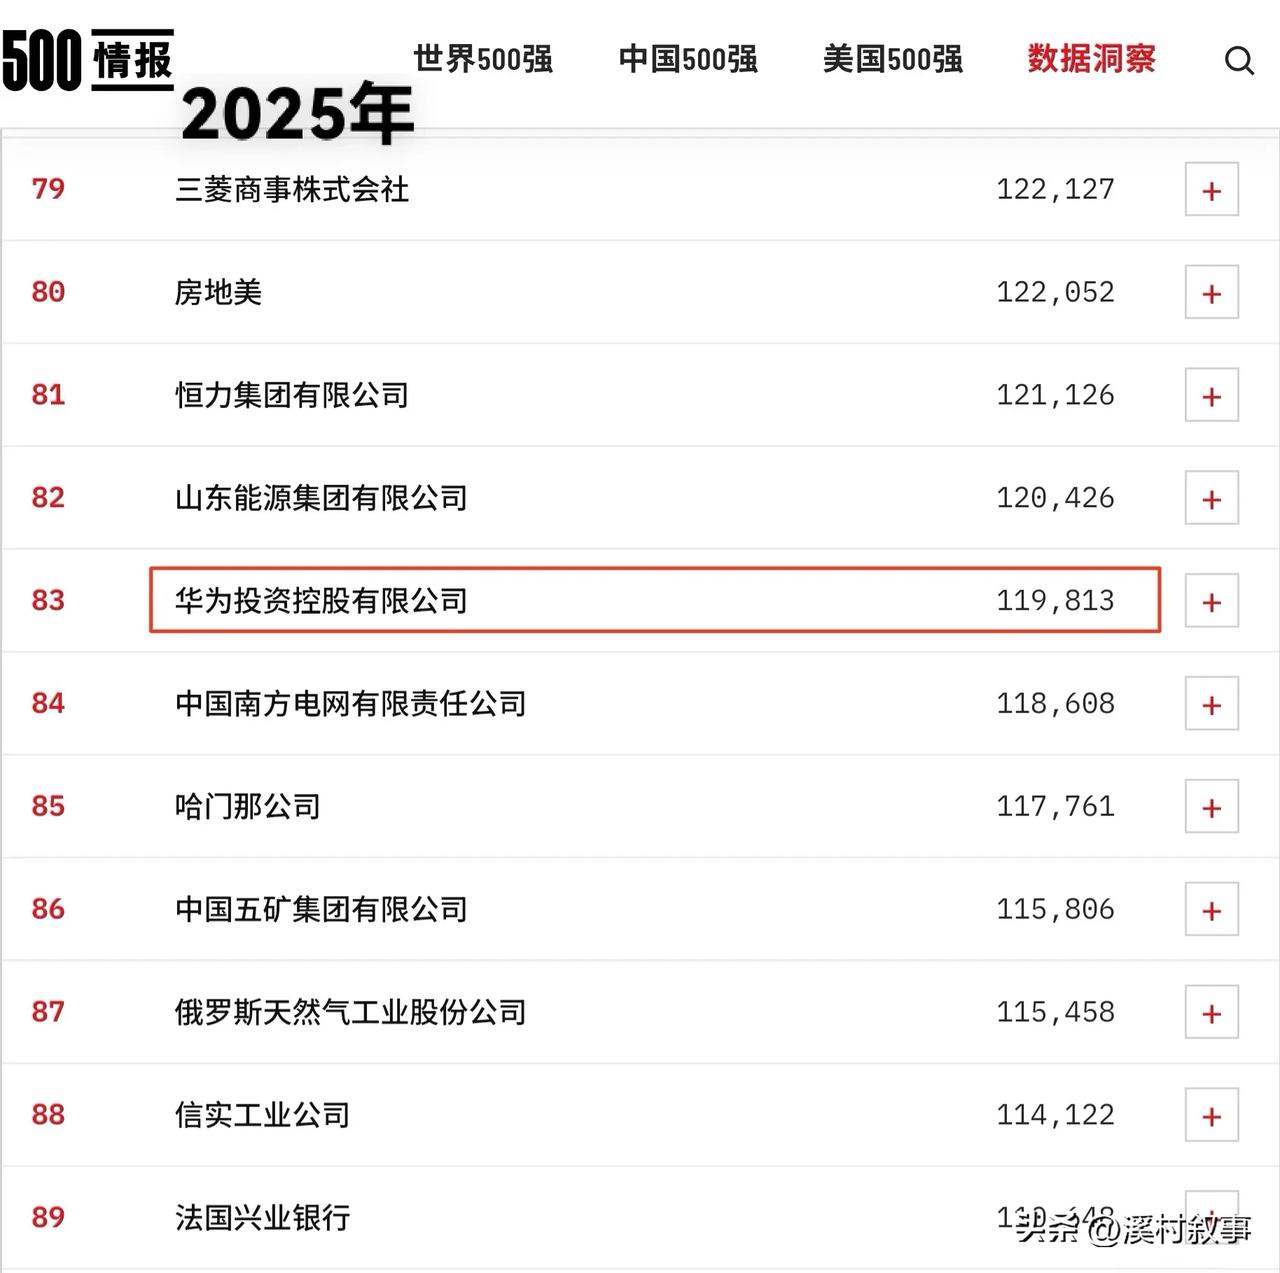The image size is (1280, 1273).
Task: Switch to 中国500强 tab
Action: point(688,59)
